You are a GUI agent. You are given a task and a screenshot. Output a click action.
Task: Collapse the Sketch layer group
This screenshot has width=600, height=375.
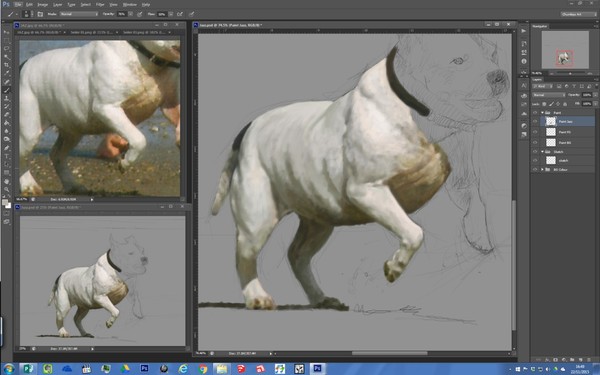coord(542,152)
